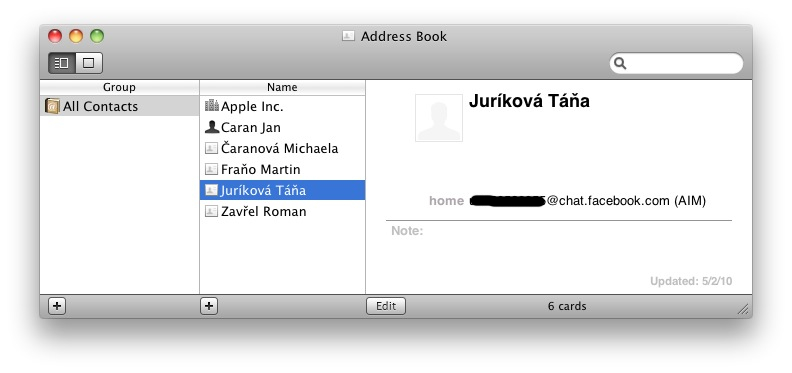Open the home label for chat address
The image size is (792, 373).
[446, 201]
